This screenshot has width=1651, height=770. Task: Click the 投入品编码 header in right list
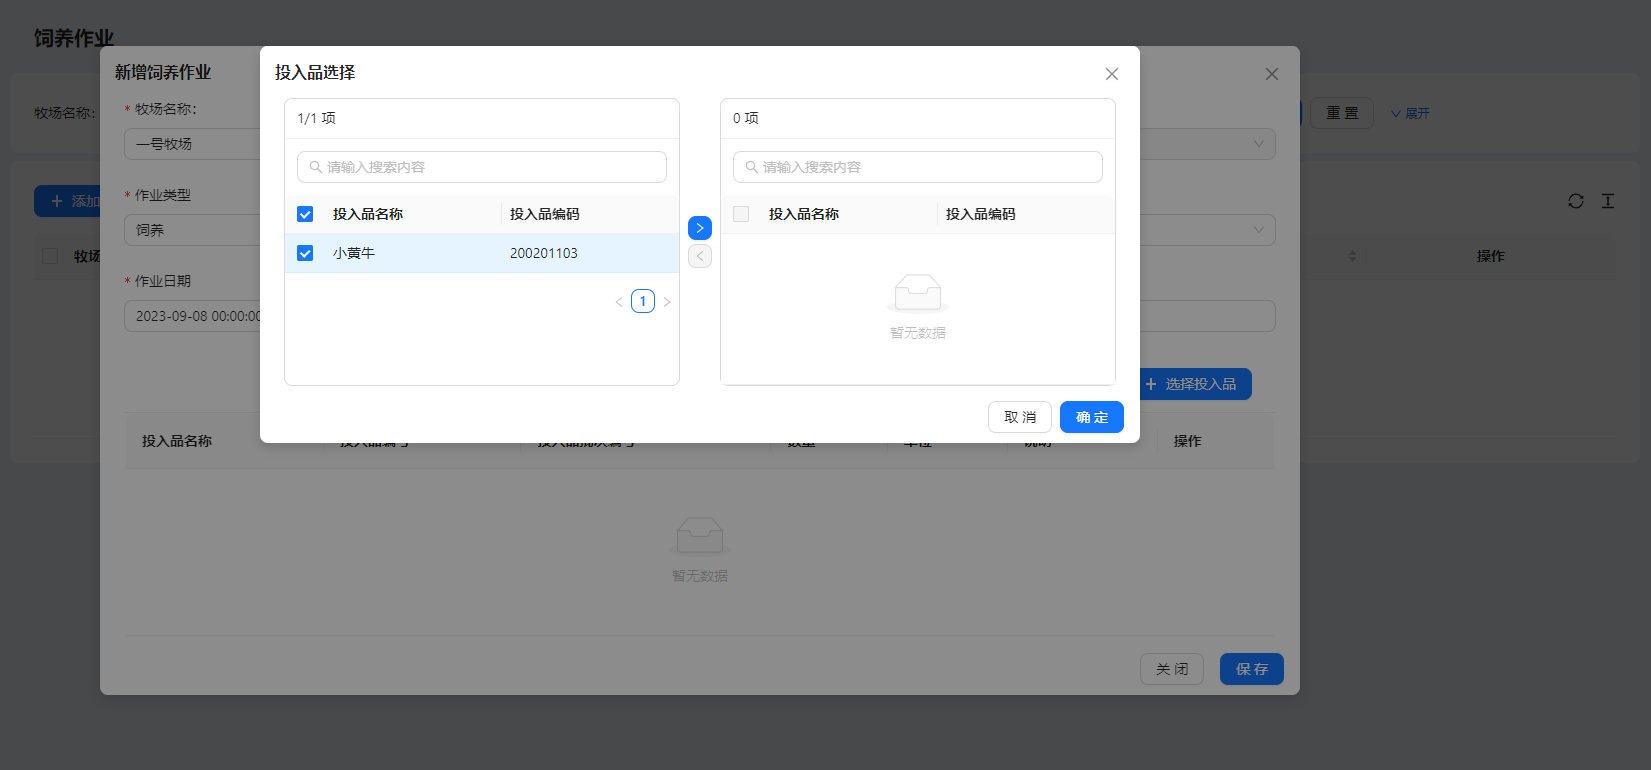[x=981, y=214]
